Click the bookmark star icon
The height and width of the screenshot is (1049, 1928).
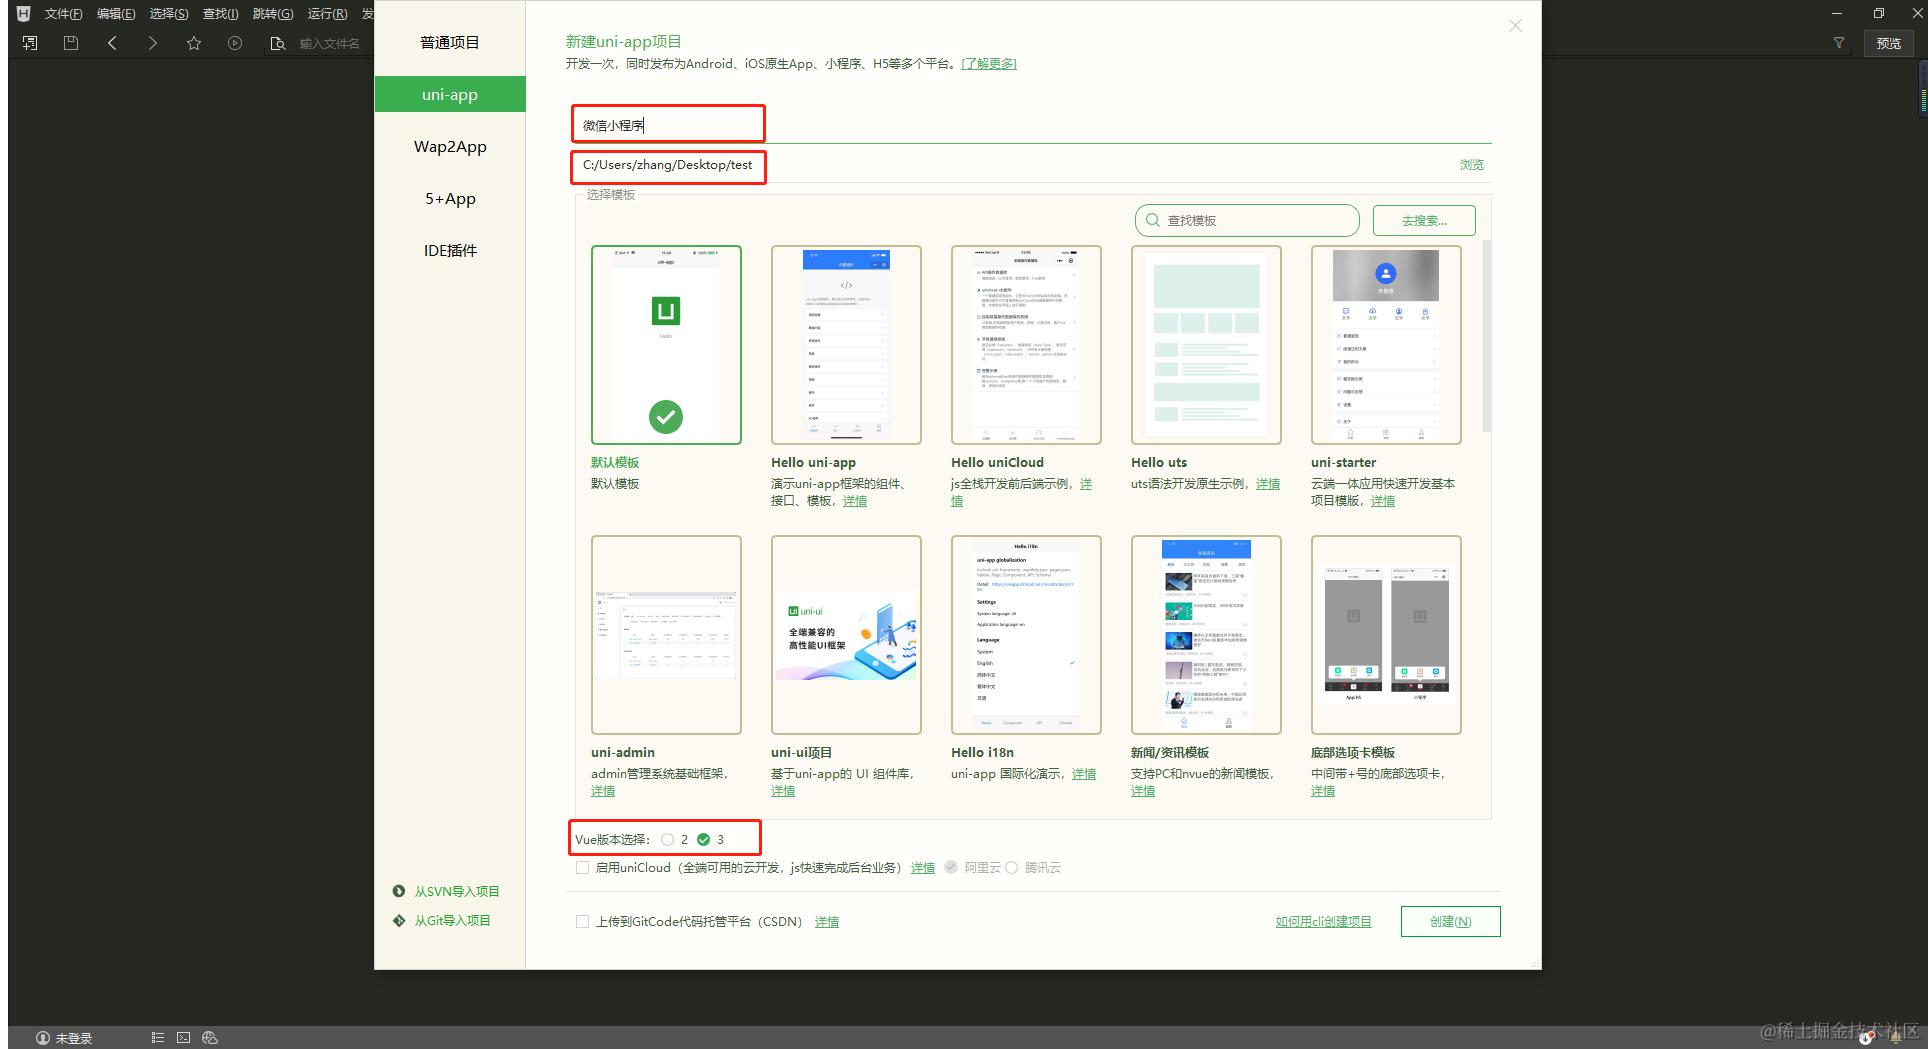pyautogui.click(x=194, y=43)
